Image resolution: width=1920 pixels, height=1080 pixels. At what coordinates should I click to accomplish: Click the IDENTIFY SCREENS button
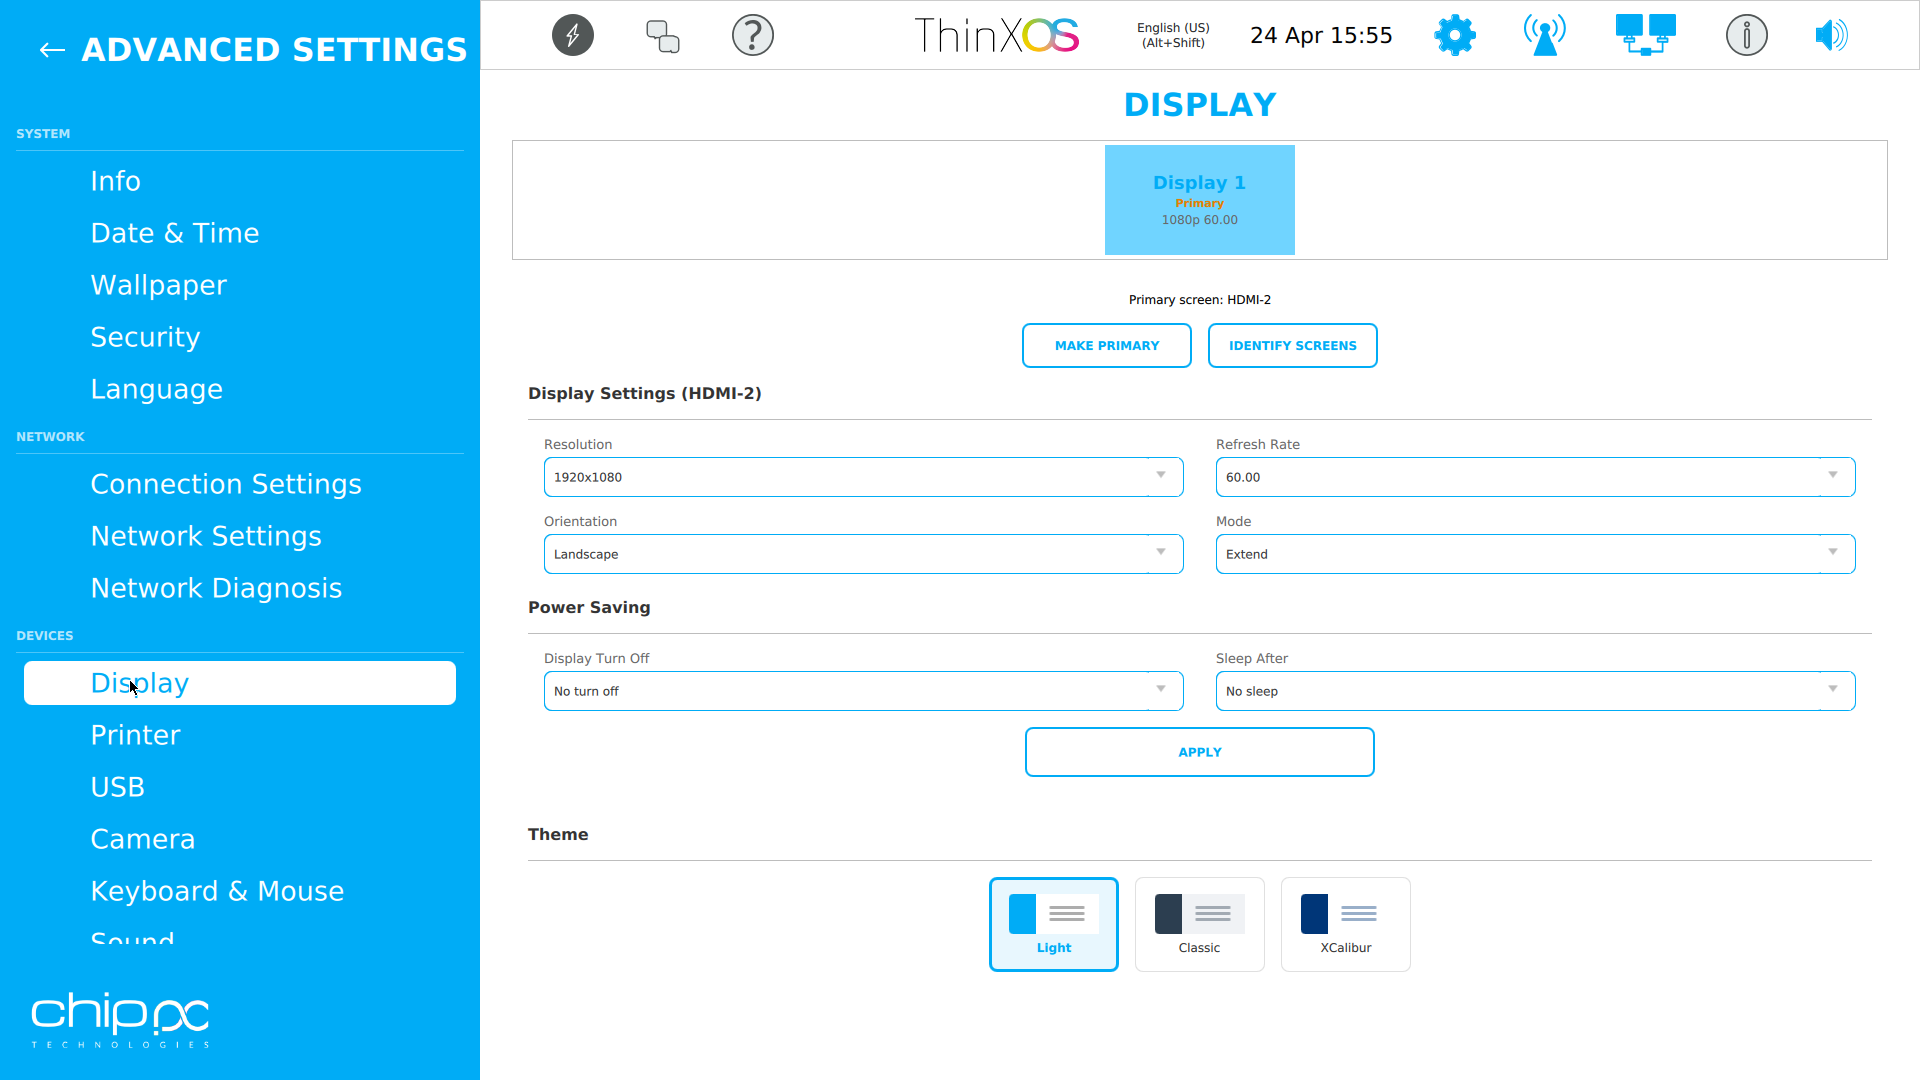[1292, 345]
